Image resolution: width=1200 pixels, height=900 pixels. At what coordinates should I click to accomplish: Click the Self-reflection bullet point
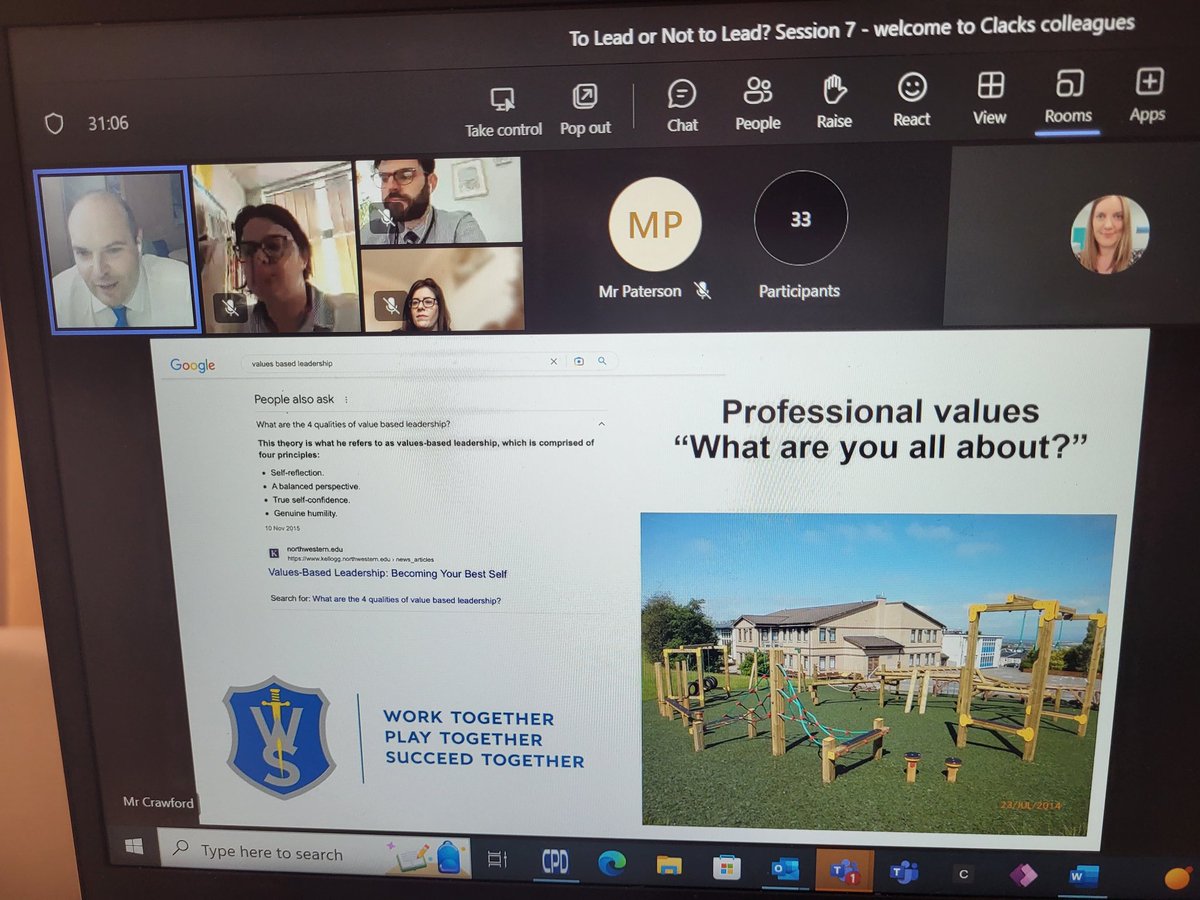pyautogui.click(x=298, y=472)
